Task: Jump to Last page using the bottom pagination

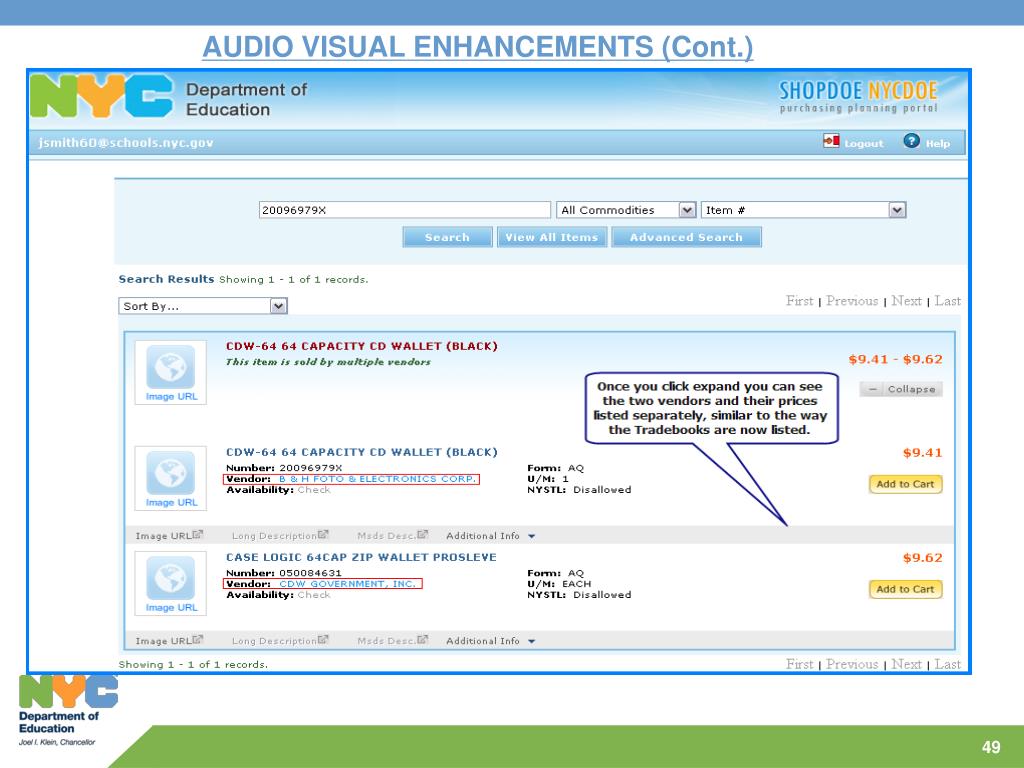Action: (x=948, y=664)
